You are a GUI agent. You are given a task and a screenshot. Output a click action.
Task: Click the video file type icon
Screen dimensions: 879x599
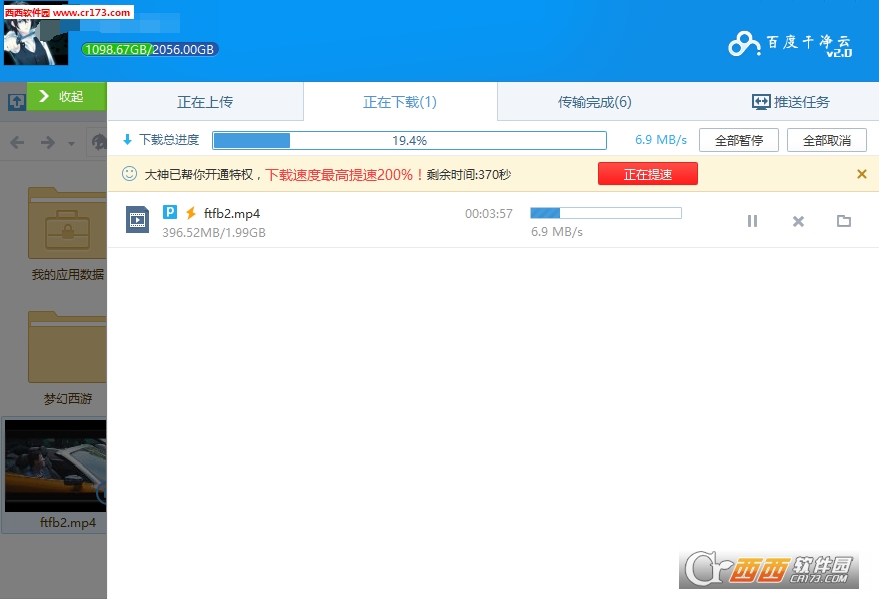[x=137, y=220]
